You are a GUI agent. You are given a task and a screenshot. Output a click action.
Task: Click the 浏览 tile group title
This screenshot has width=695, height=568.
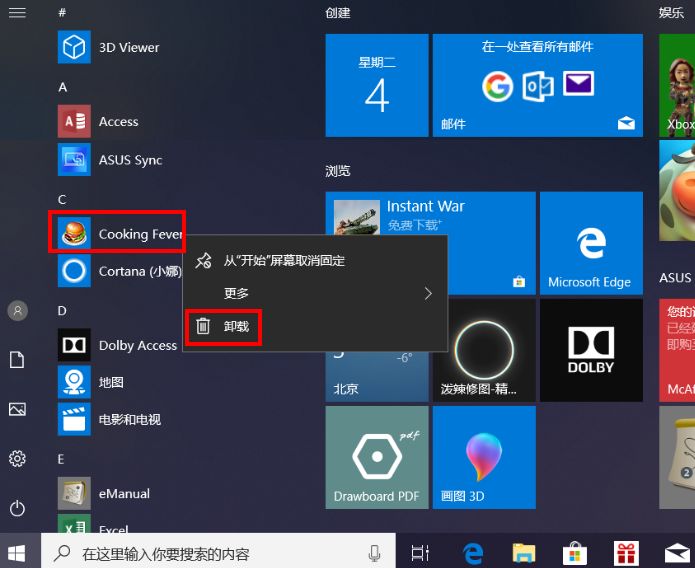point(338,171)
